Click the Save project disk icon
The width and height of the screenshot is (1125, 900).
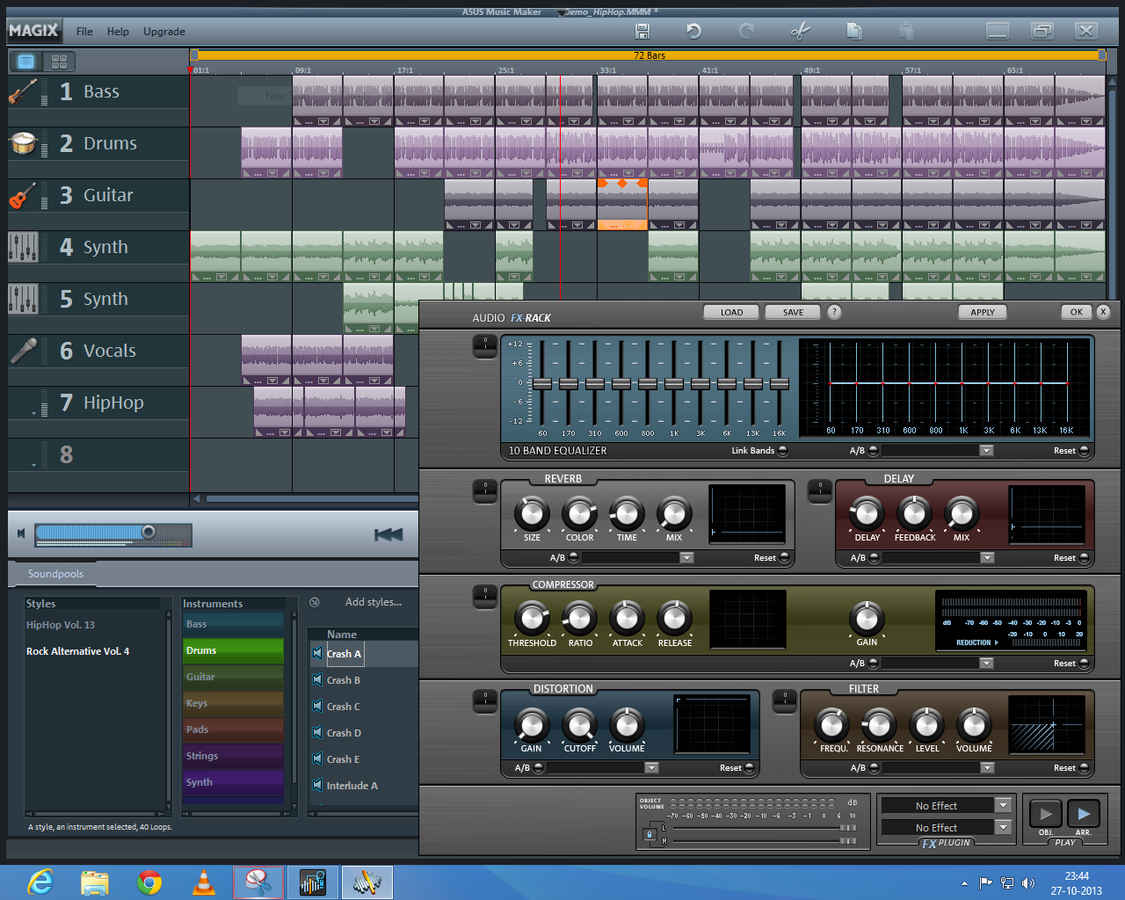642,31
